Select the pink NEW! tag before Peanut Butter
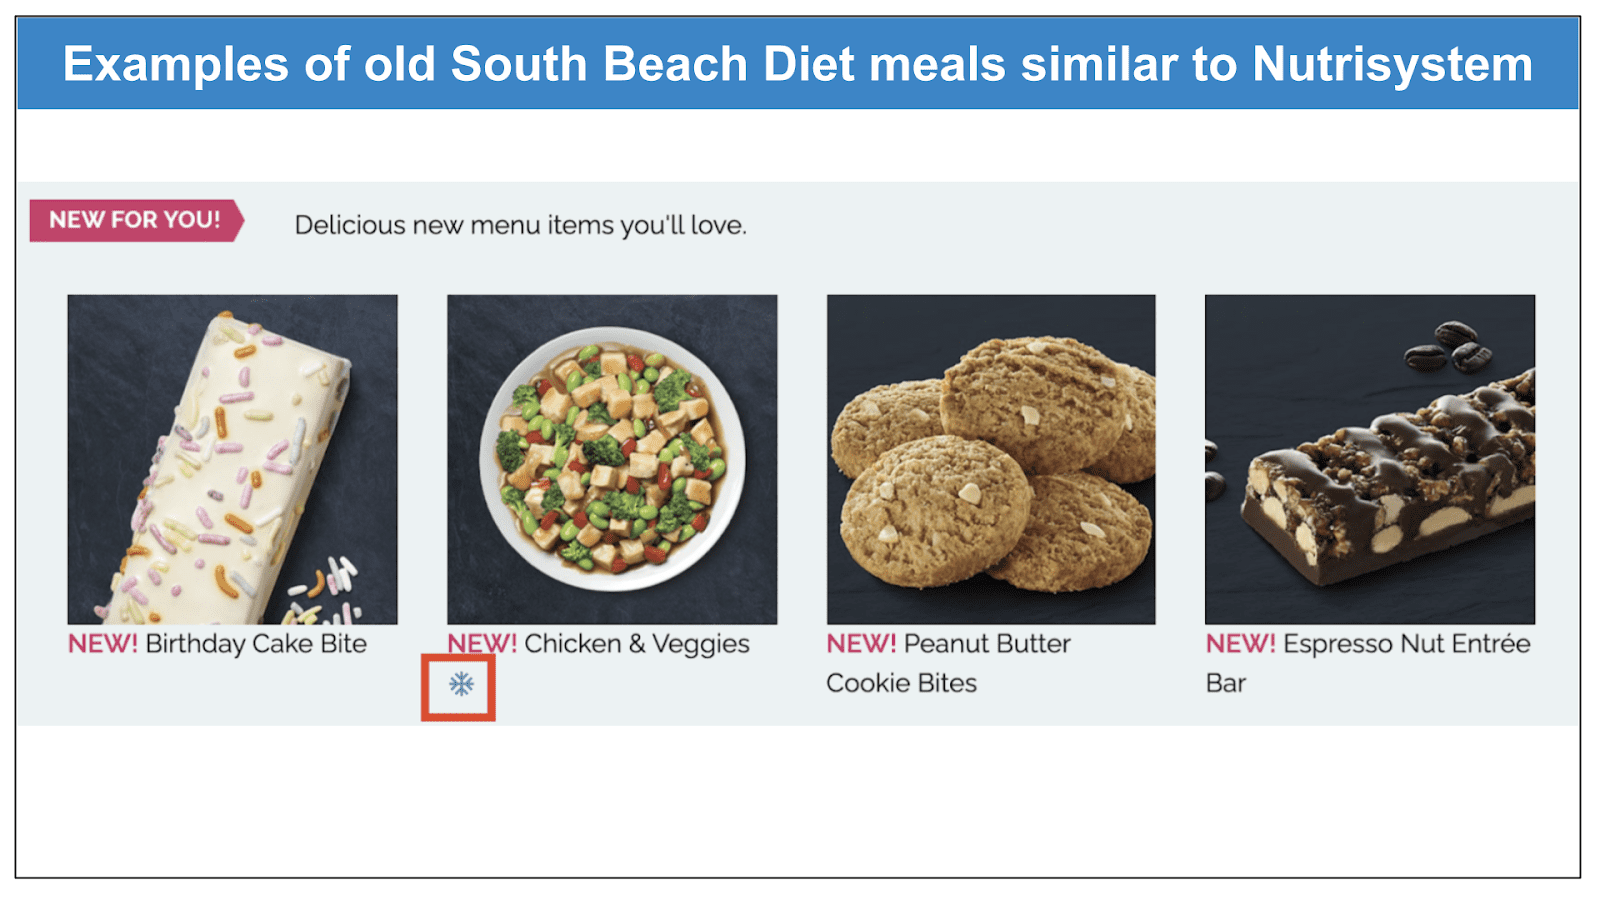The width and height of the screenshot is (1600, 900). (x=861, y=643)
